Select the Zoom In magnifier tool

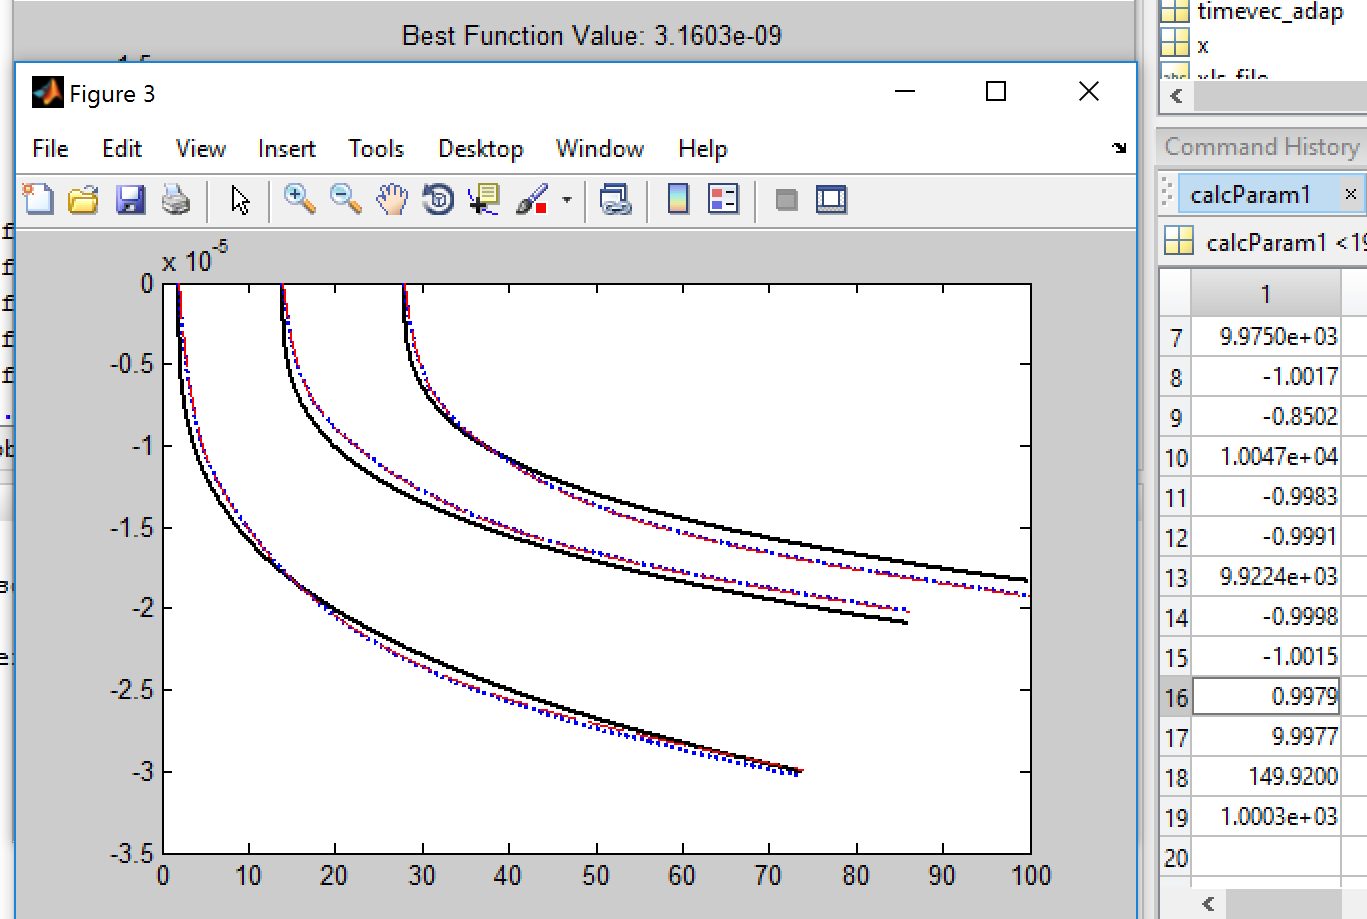299,200
